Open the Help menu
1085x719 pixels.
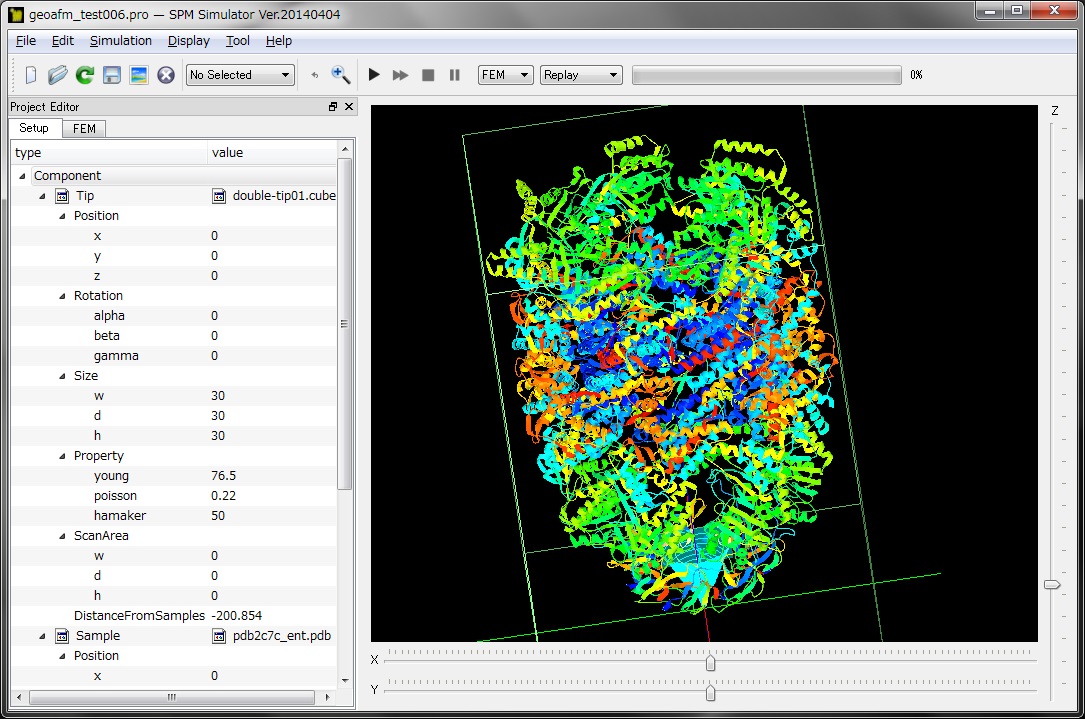tap(278, 41)
